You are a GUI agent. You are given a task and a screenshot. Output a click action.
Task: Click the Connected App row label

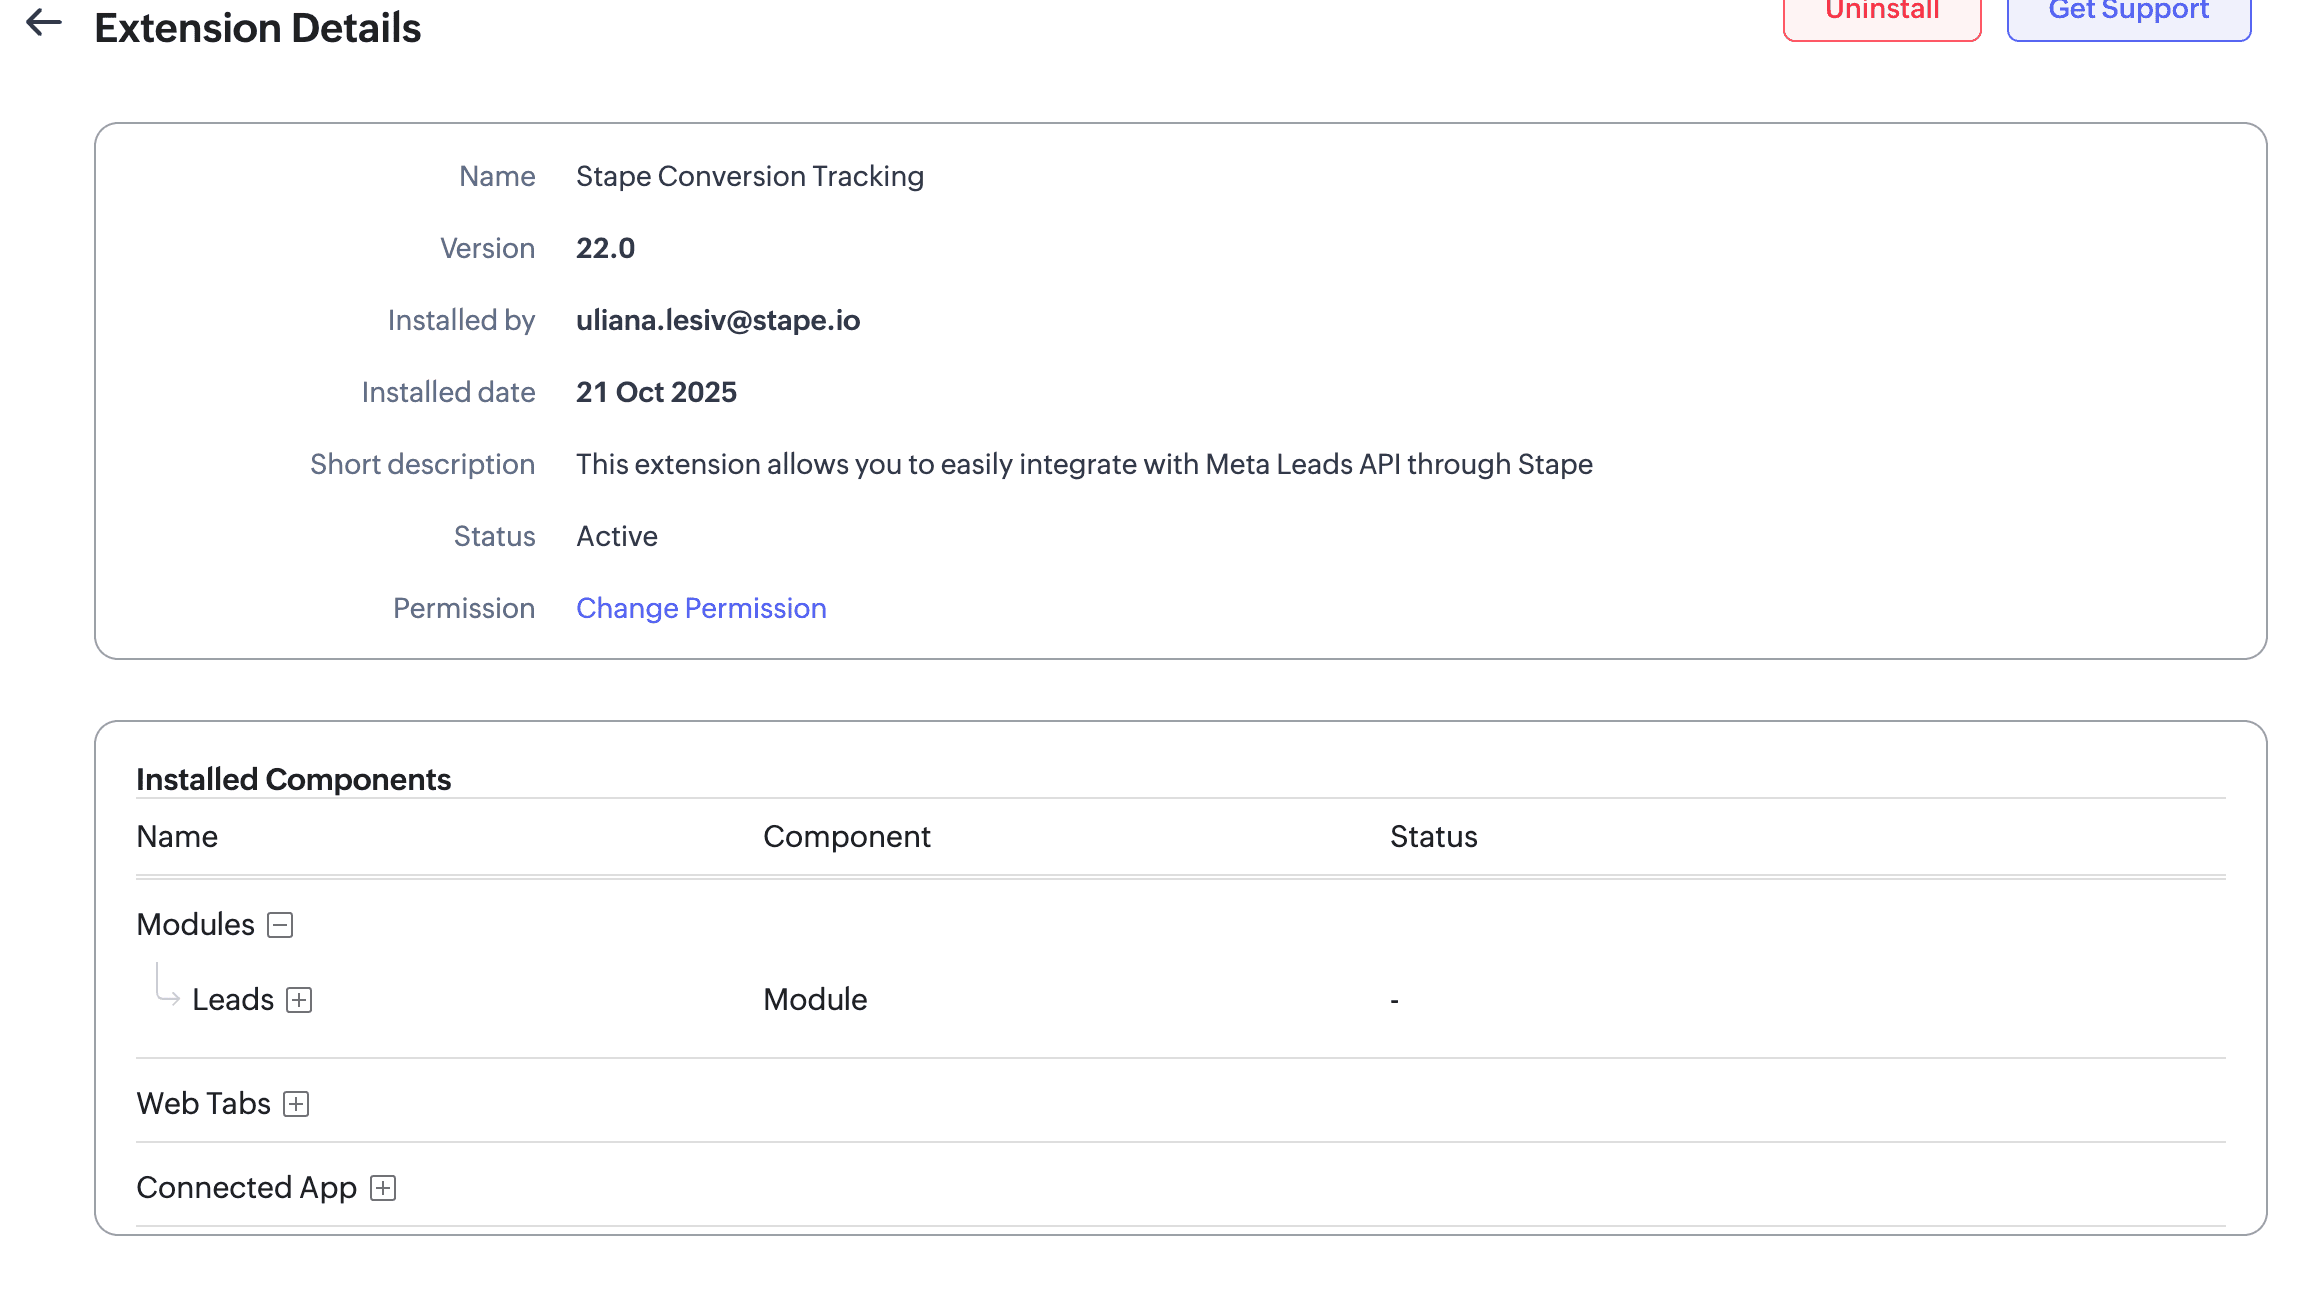(246, 1188)
